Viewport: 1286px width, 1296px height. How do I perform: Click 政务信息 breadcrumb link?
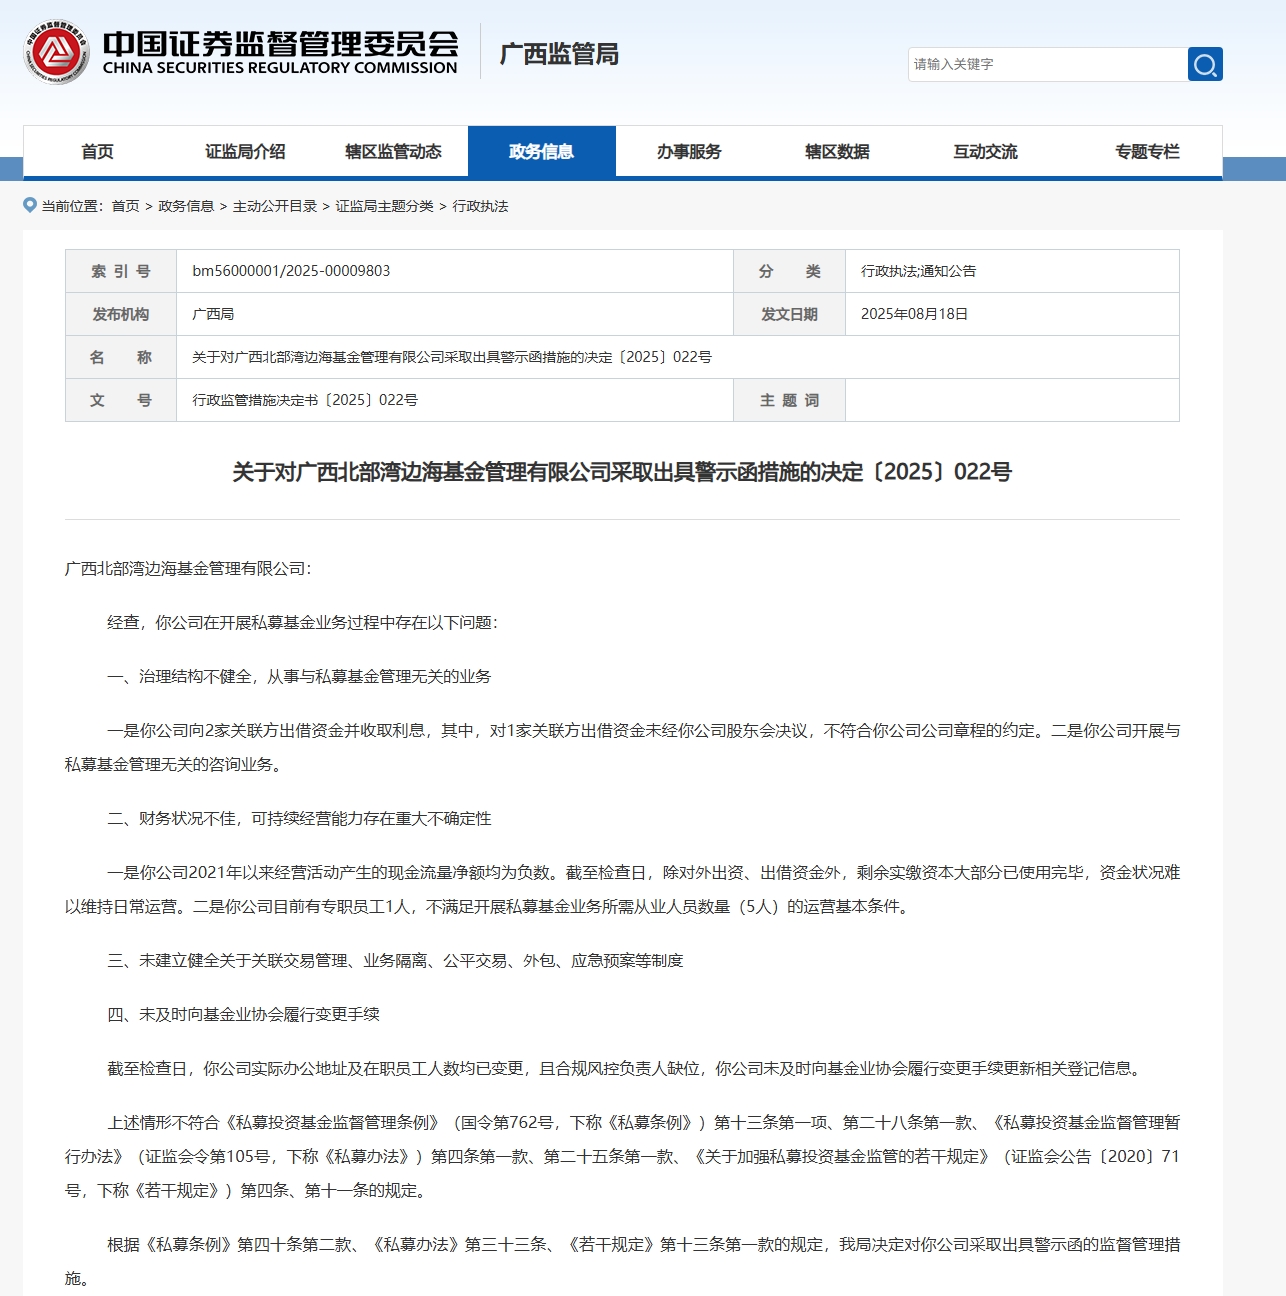(x=186, y=206)
